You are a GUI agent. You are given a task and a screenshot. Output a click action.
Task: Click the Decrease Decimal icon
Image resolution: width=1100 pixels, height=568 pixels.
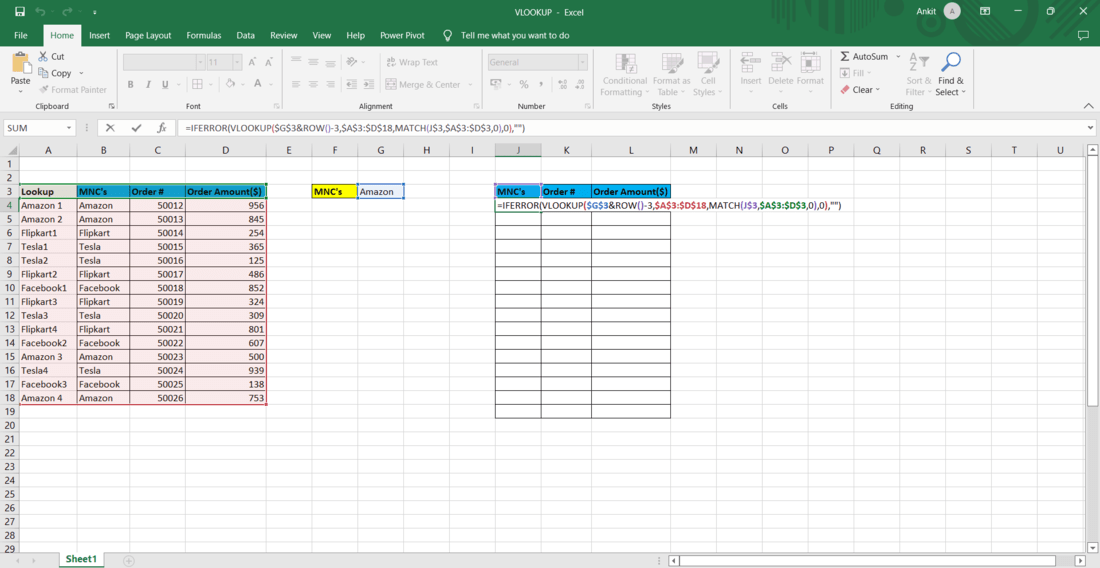point(579,84)
